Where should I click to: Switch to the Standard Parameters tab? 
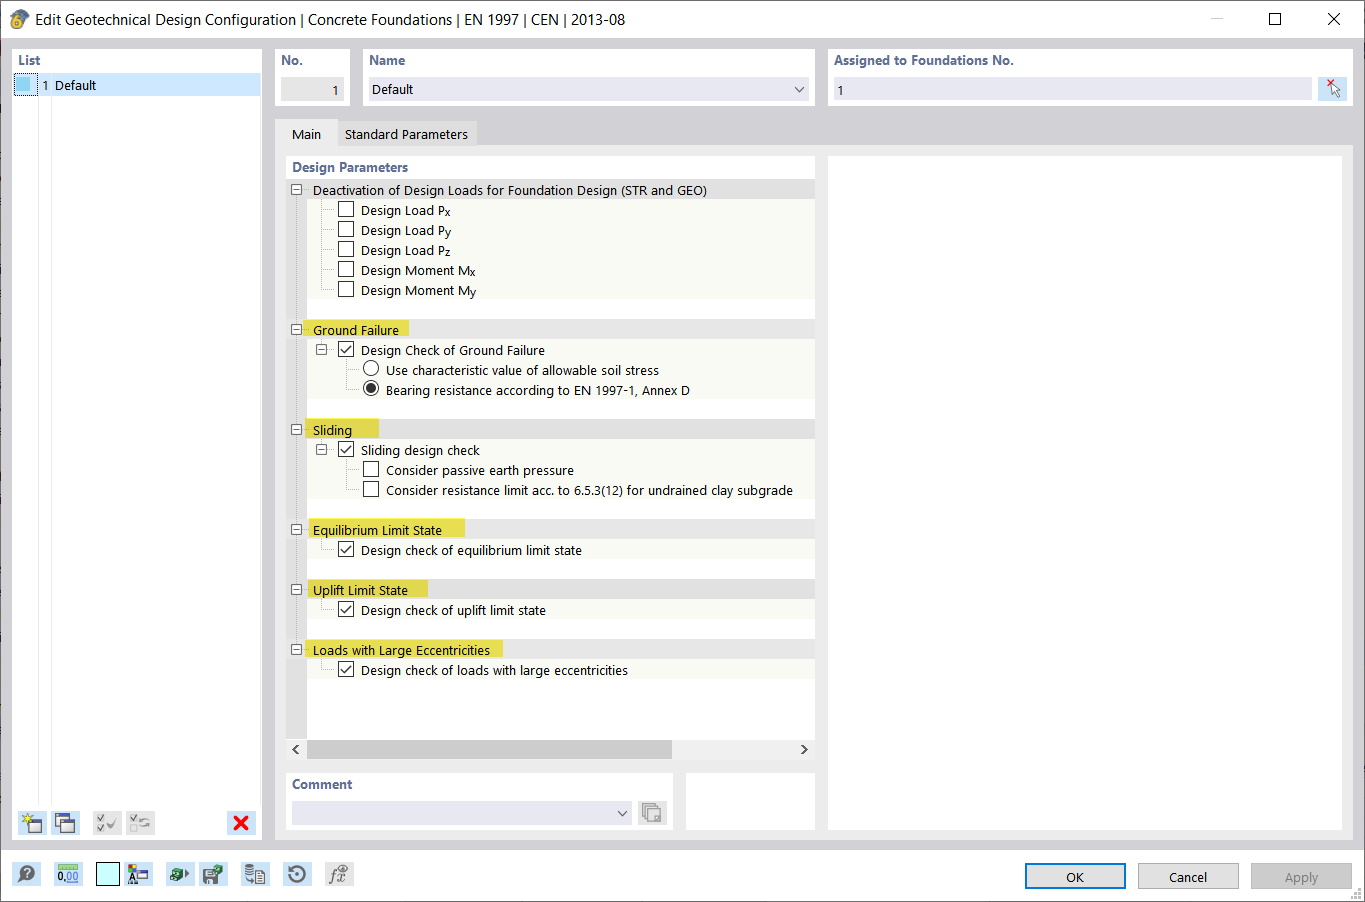(x=406, y=134)
